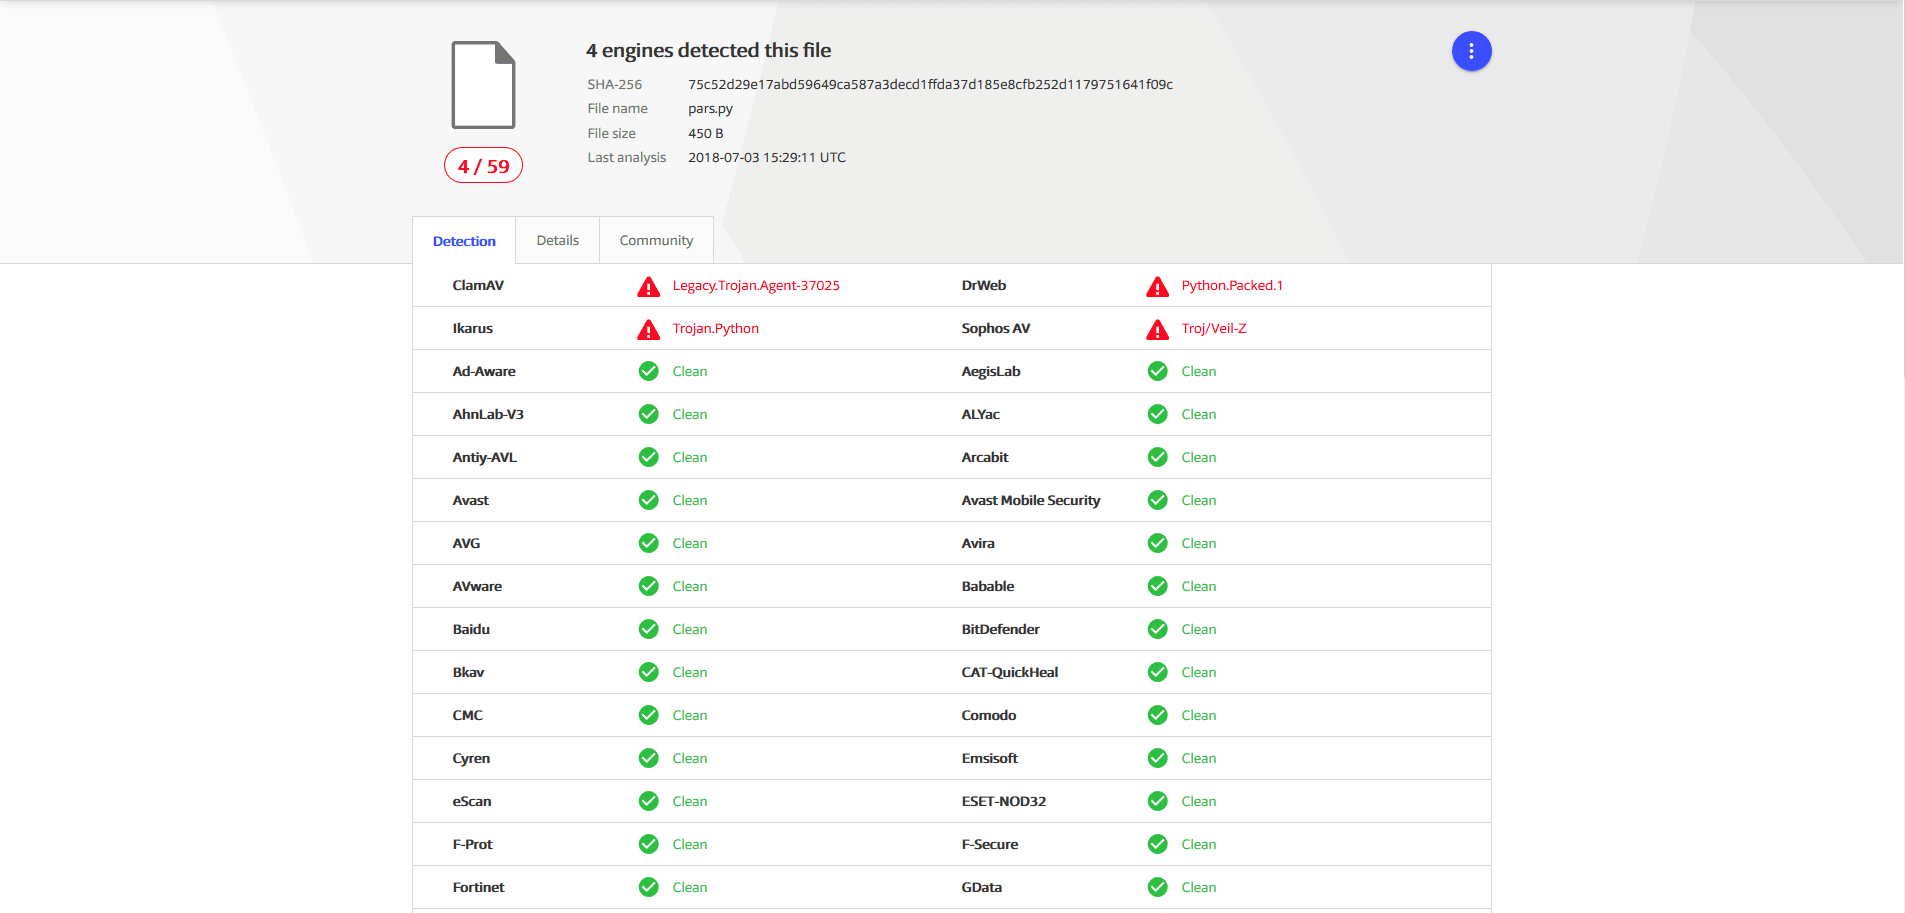
Task: Click BitDefender green checkmark icon
Action: pyautogui.click(x=1158, y=629)
